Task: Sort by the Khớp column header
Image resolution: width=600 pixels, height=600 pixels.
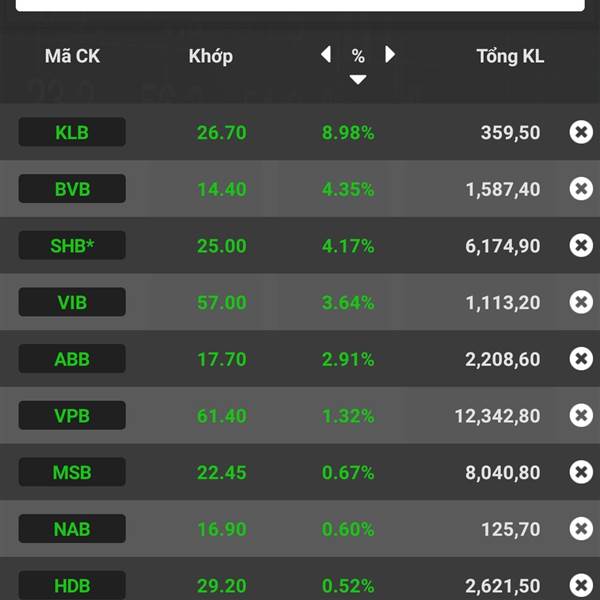Action: coord(210,57)
